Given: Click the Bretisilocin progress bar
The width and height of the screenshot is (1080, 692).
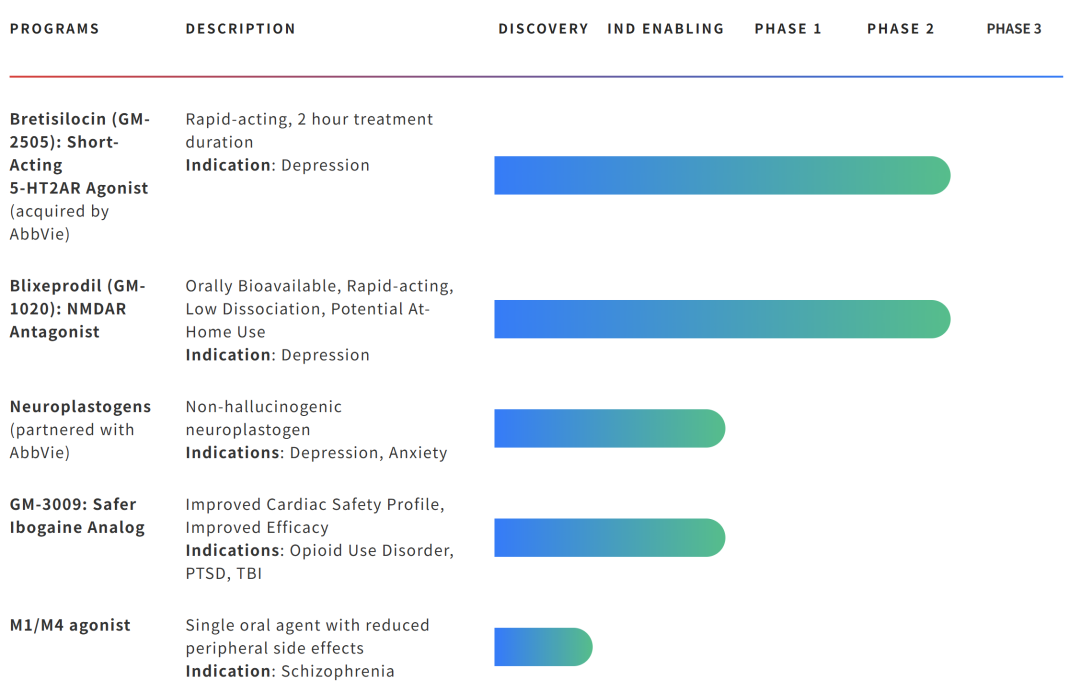Looking at the screenshot, I should [x=721, y=176].
